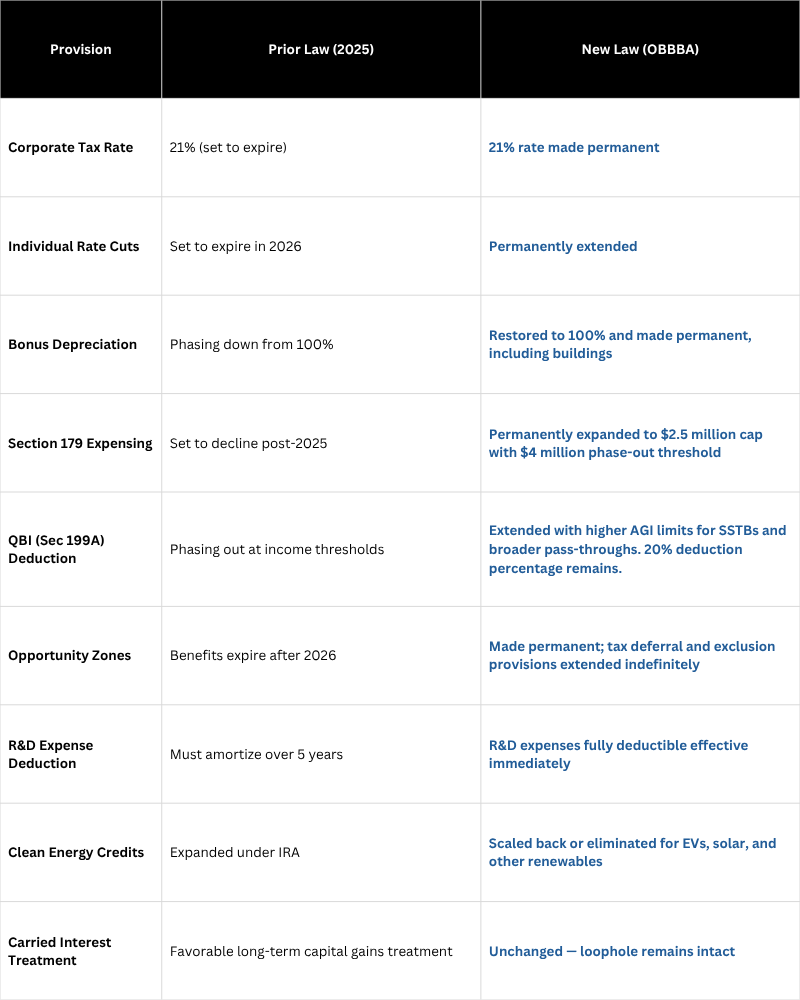The image size is (800, 1000).
Task: Click the Provision column header
Action: pos(80,49)
